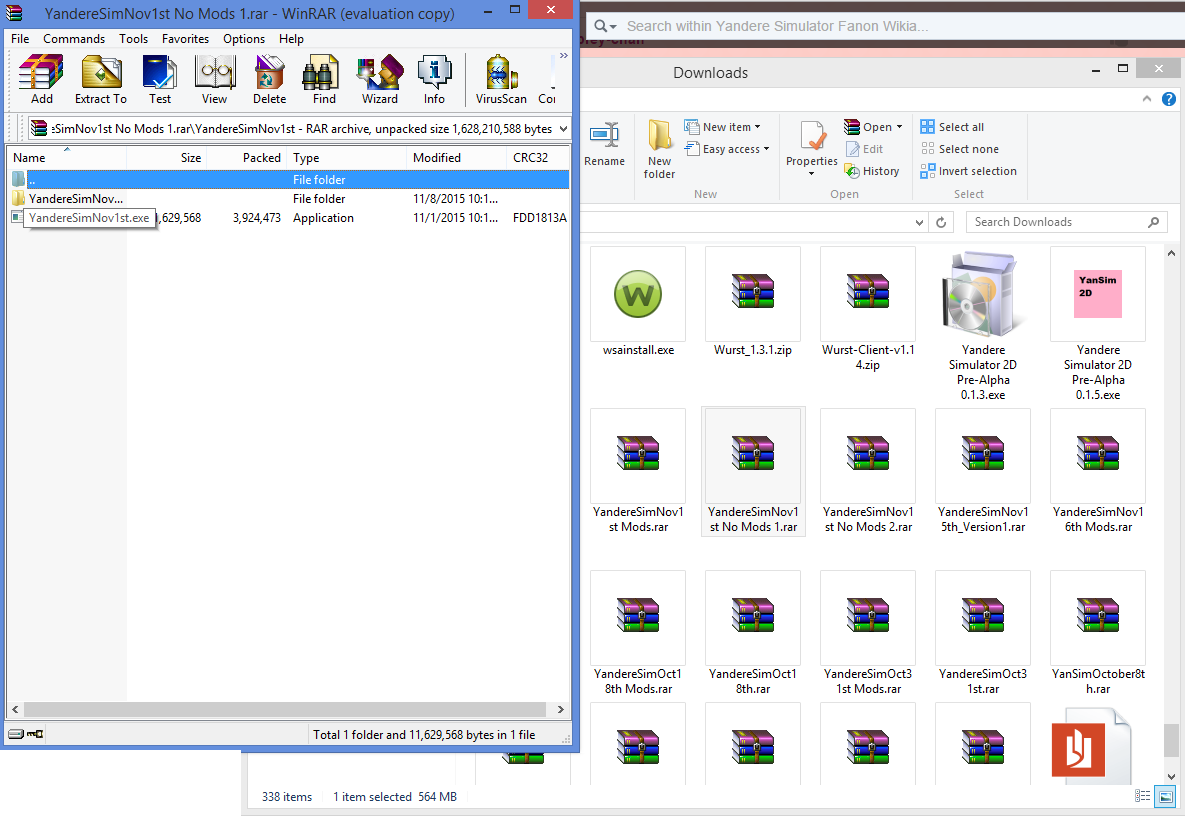Select YandereSimOct18th Mods.rar file

tap(638, 633)
